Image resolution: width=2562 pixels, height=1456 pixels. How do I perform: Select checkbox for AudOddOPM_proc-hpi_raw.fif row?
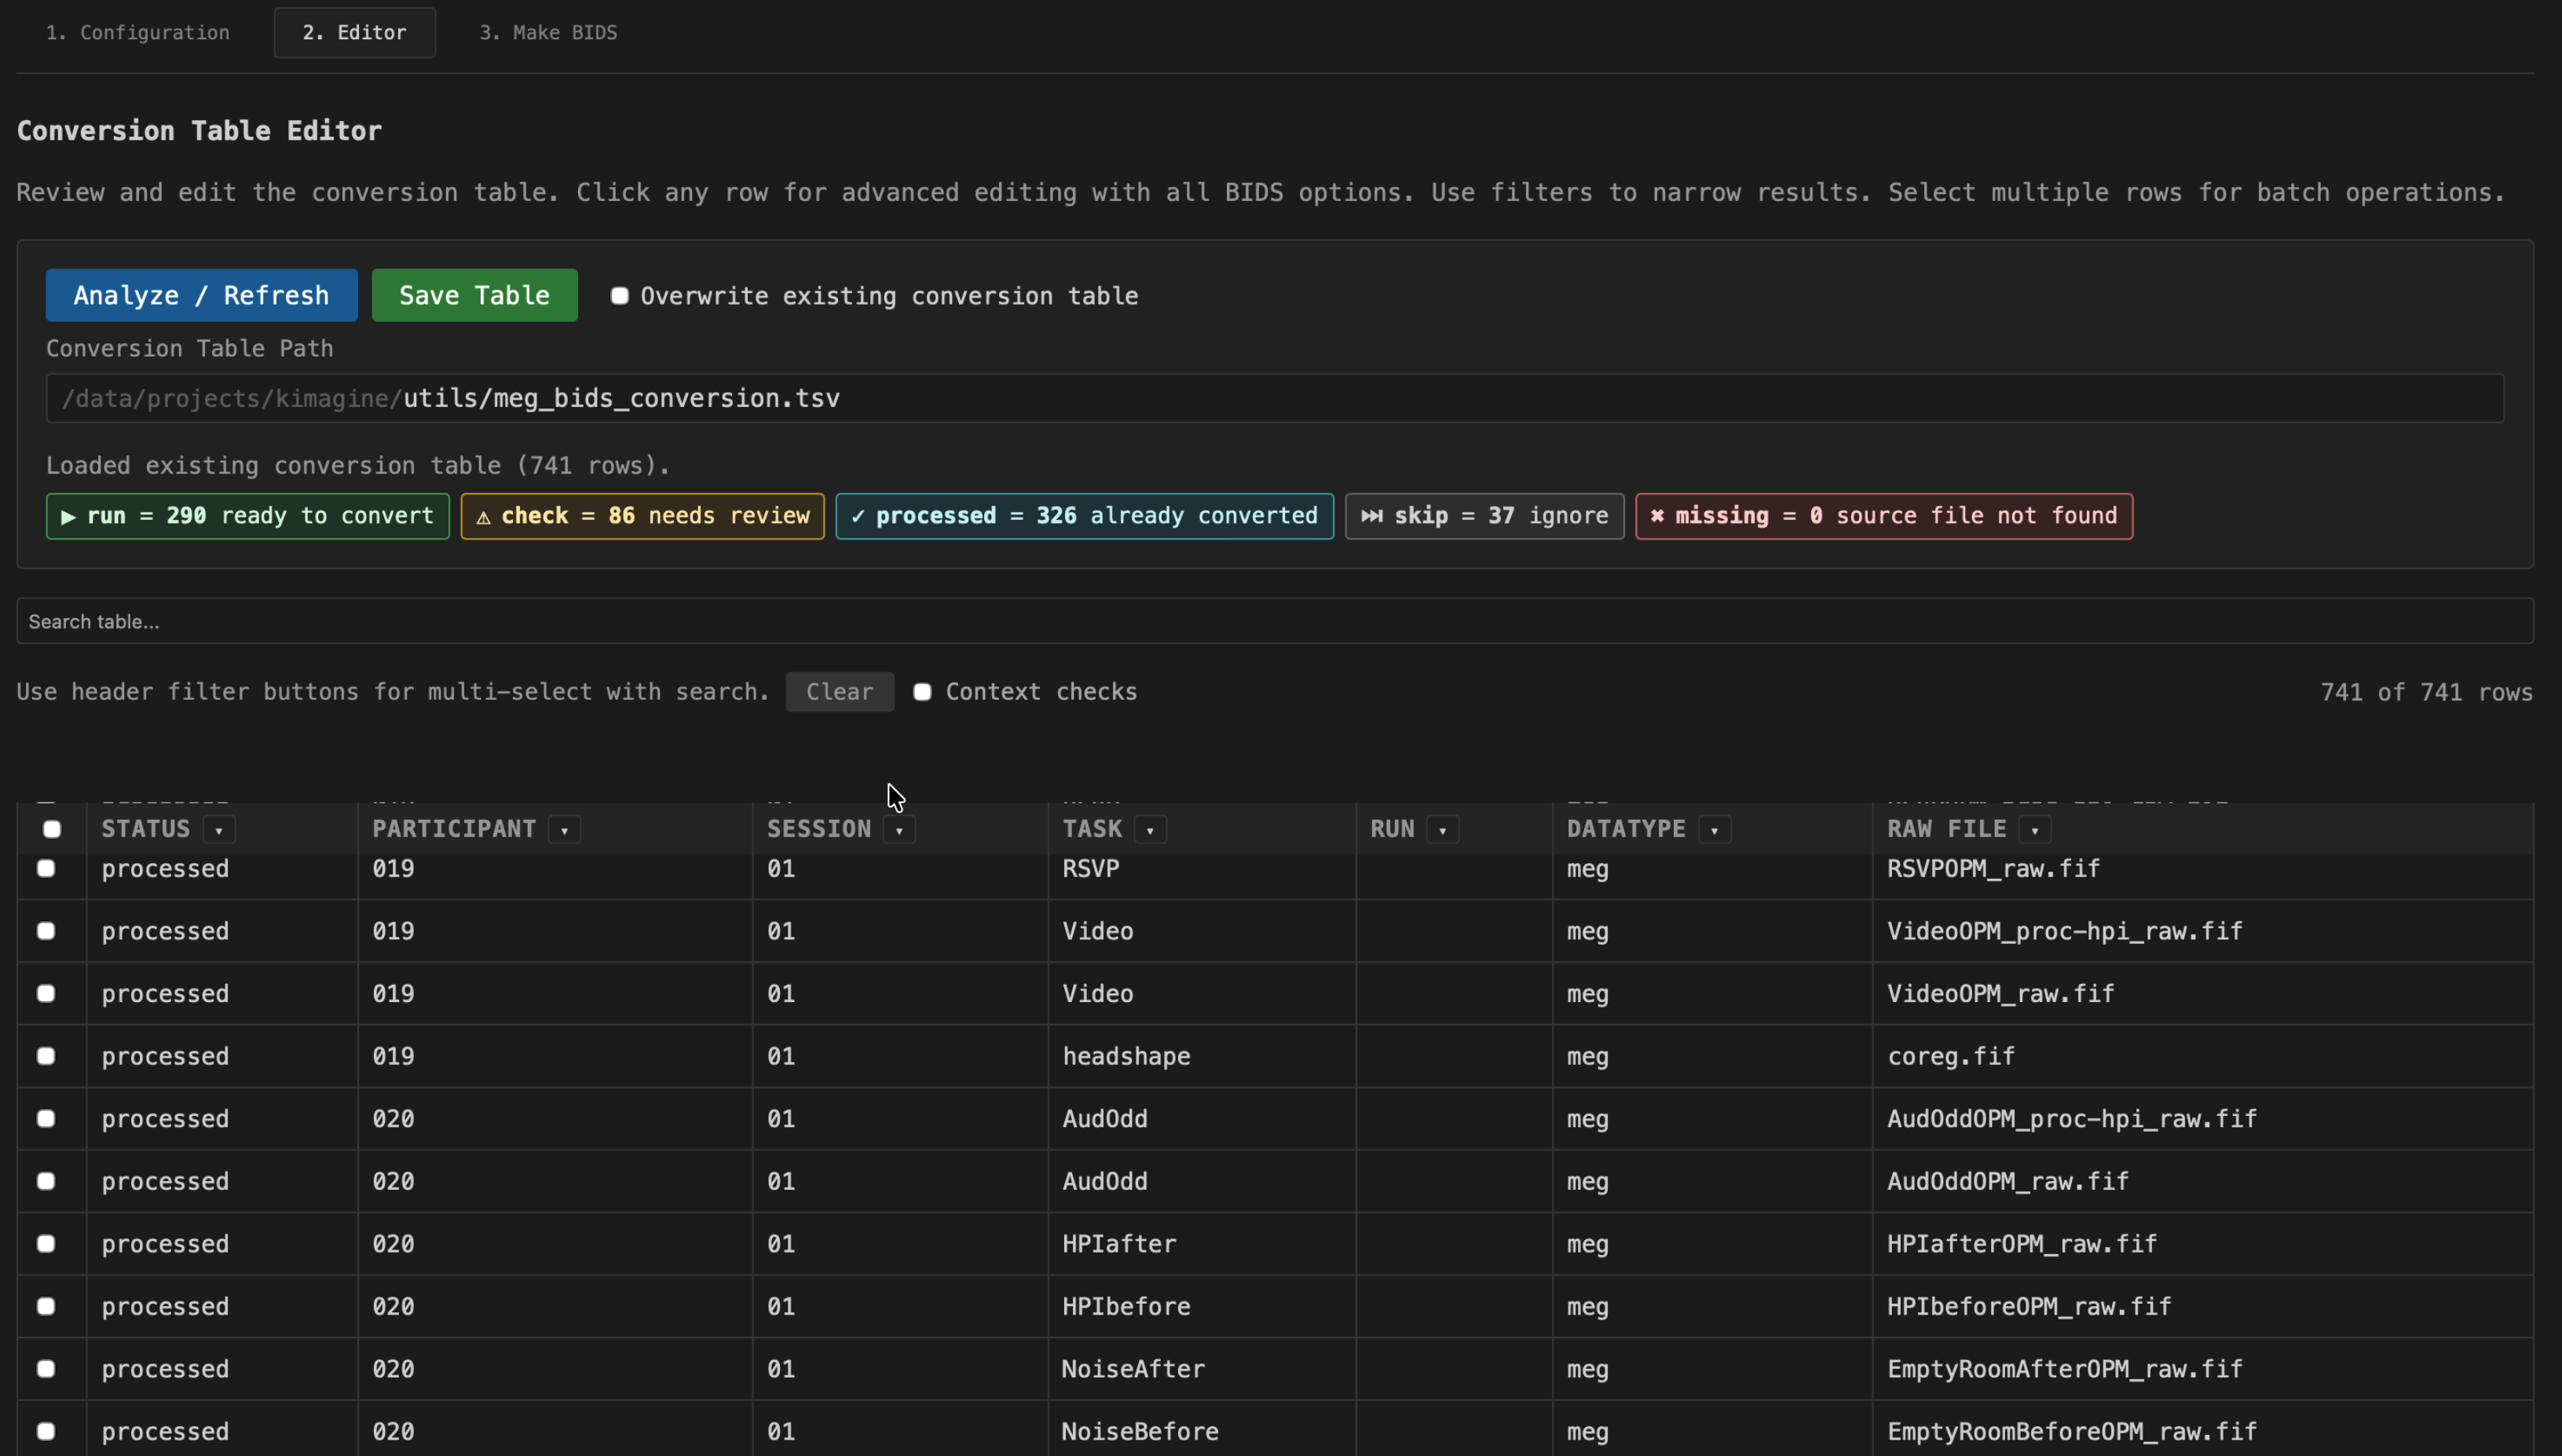46,1118
